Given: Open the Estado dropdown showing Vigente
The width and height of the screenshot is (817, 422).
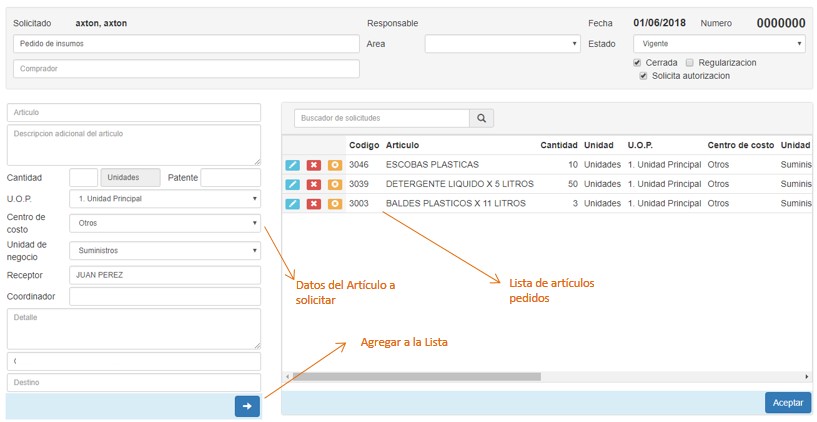Looking at the screenshot, I should (x=718, y=44).
